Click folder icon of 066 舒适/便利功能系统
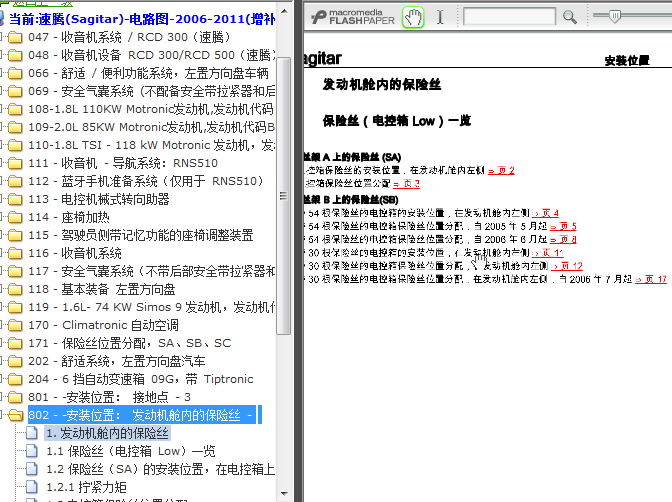672x502 pixels. pyautogui.click(x=15, y=74)
